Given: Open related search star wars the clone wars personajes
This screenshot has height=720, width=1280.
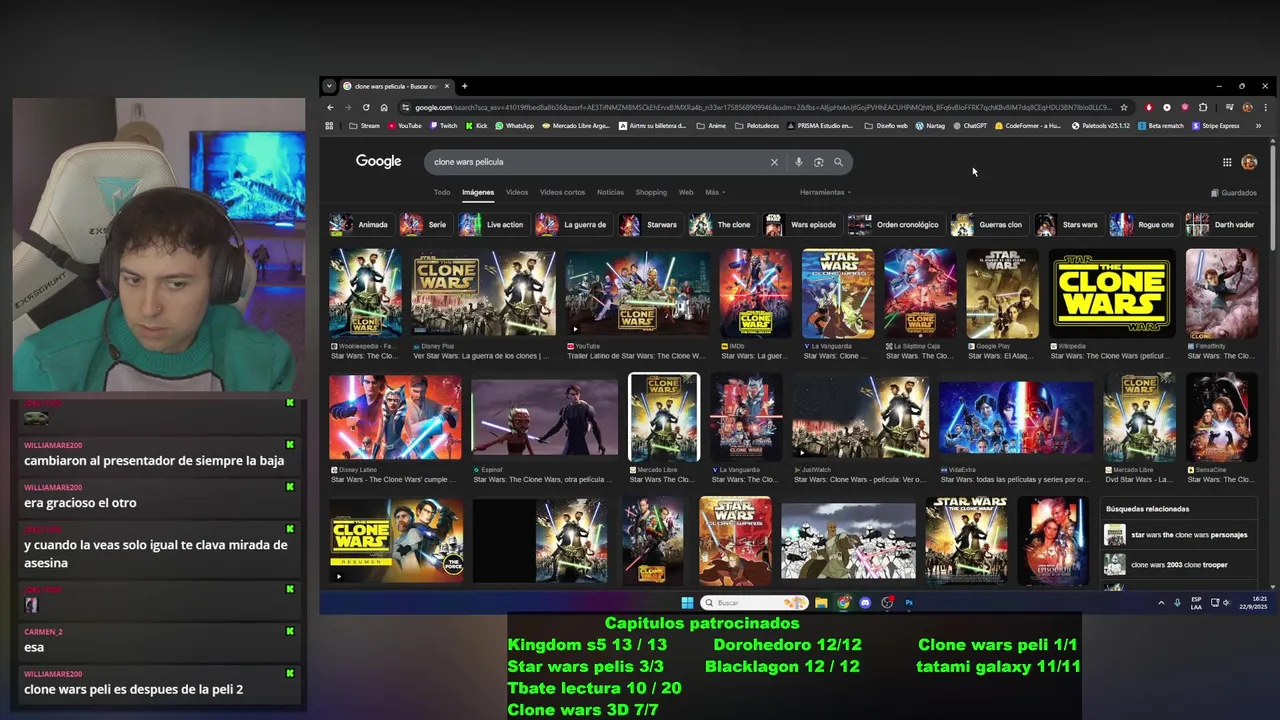Looking at the screenshot, I should [1179, 535].
